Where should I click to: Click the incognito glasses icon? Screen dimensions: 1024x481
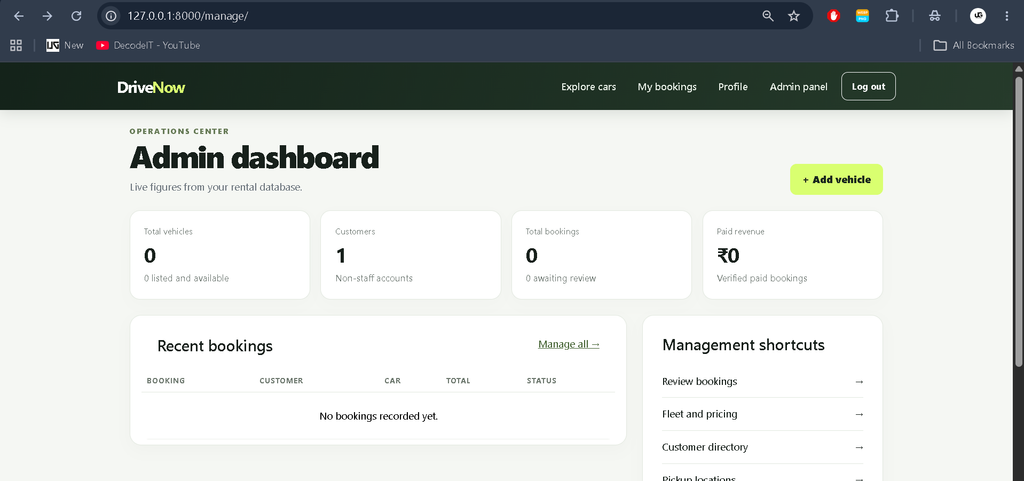pos(935,16)
